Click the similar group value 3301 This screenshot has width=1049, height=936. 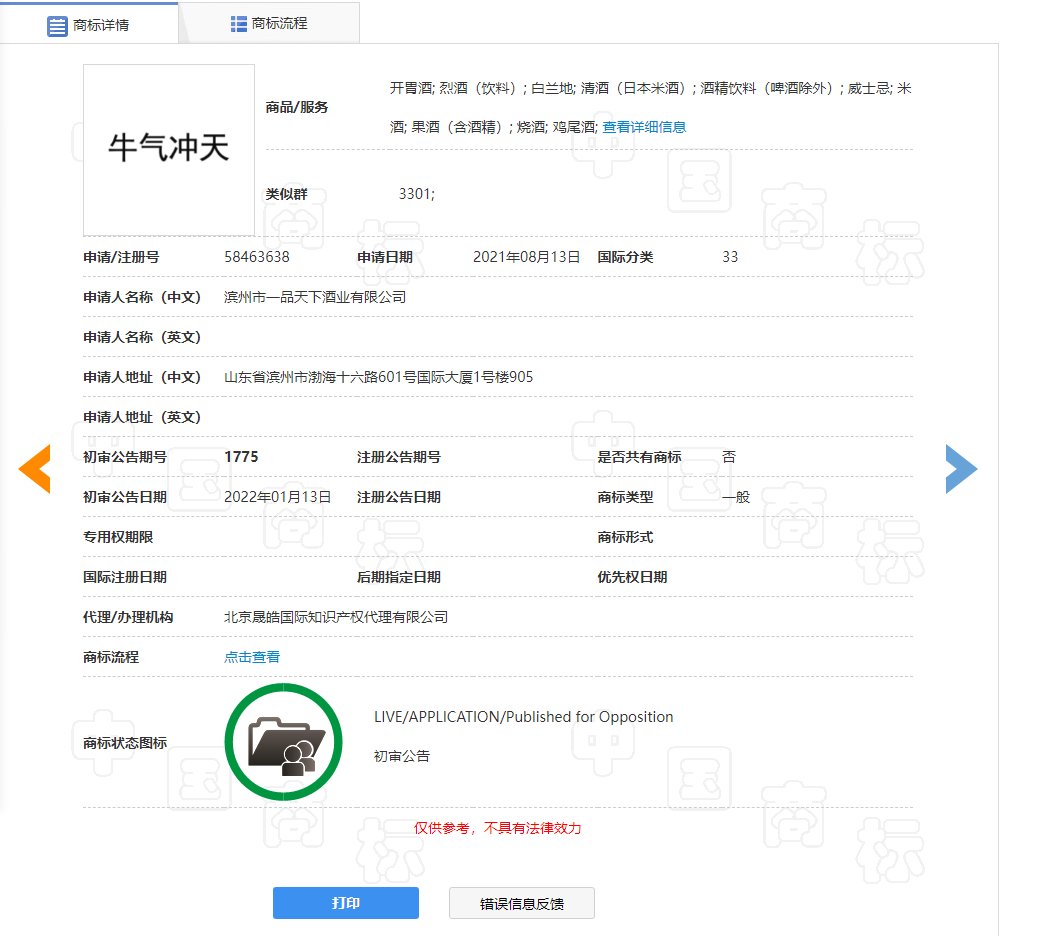[x=416, y=194]
